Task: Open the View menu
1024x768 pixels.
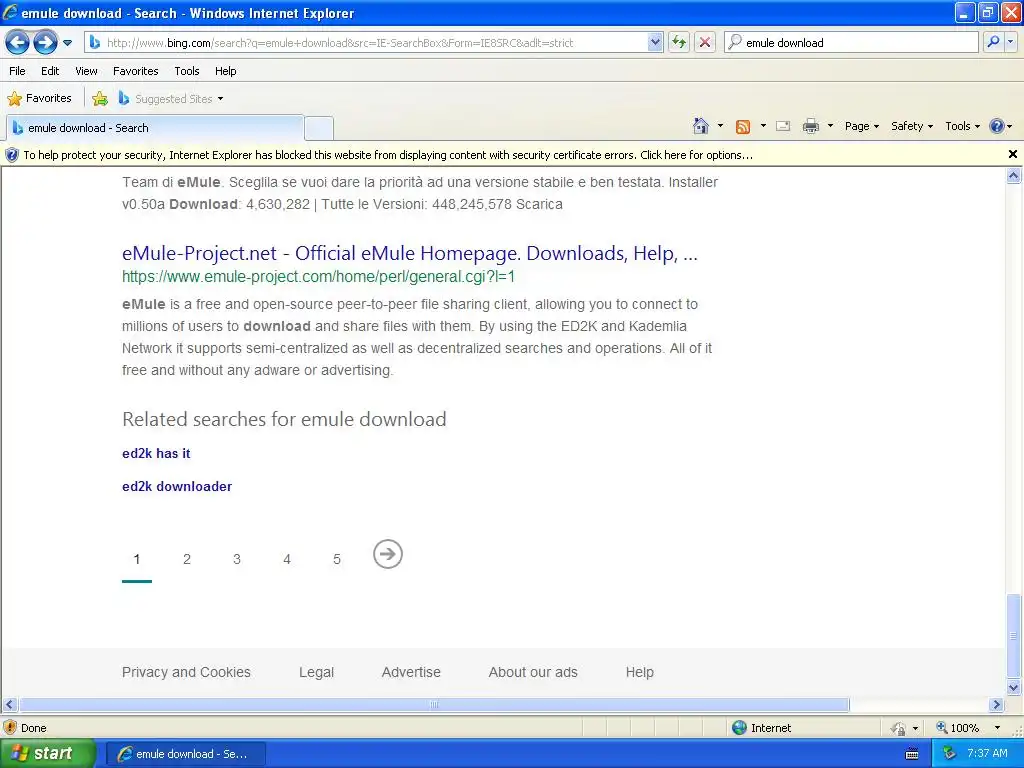Action: pyautogui.click(x=86, y=71)
